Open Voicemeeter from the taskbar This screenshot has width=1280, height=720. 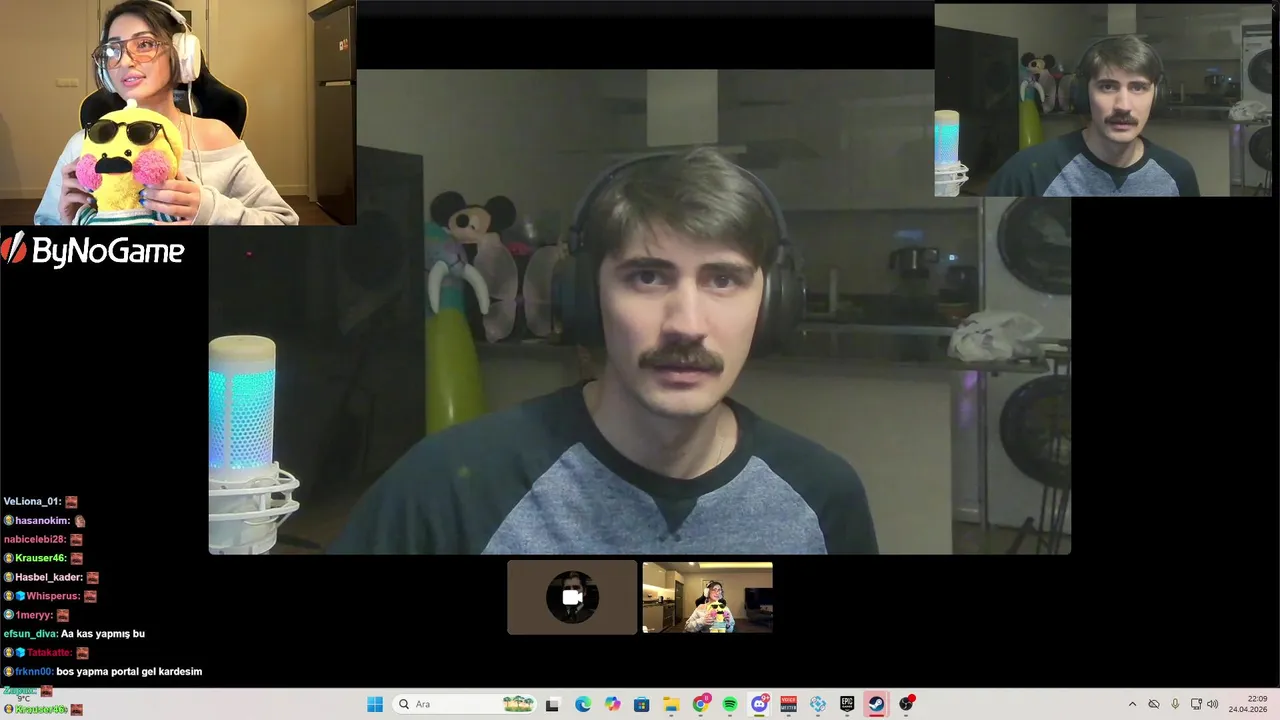point(788,704)
